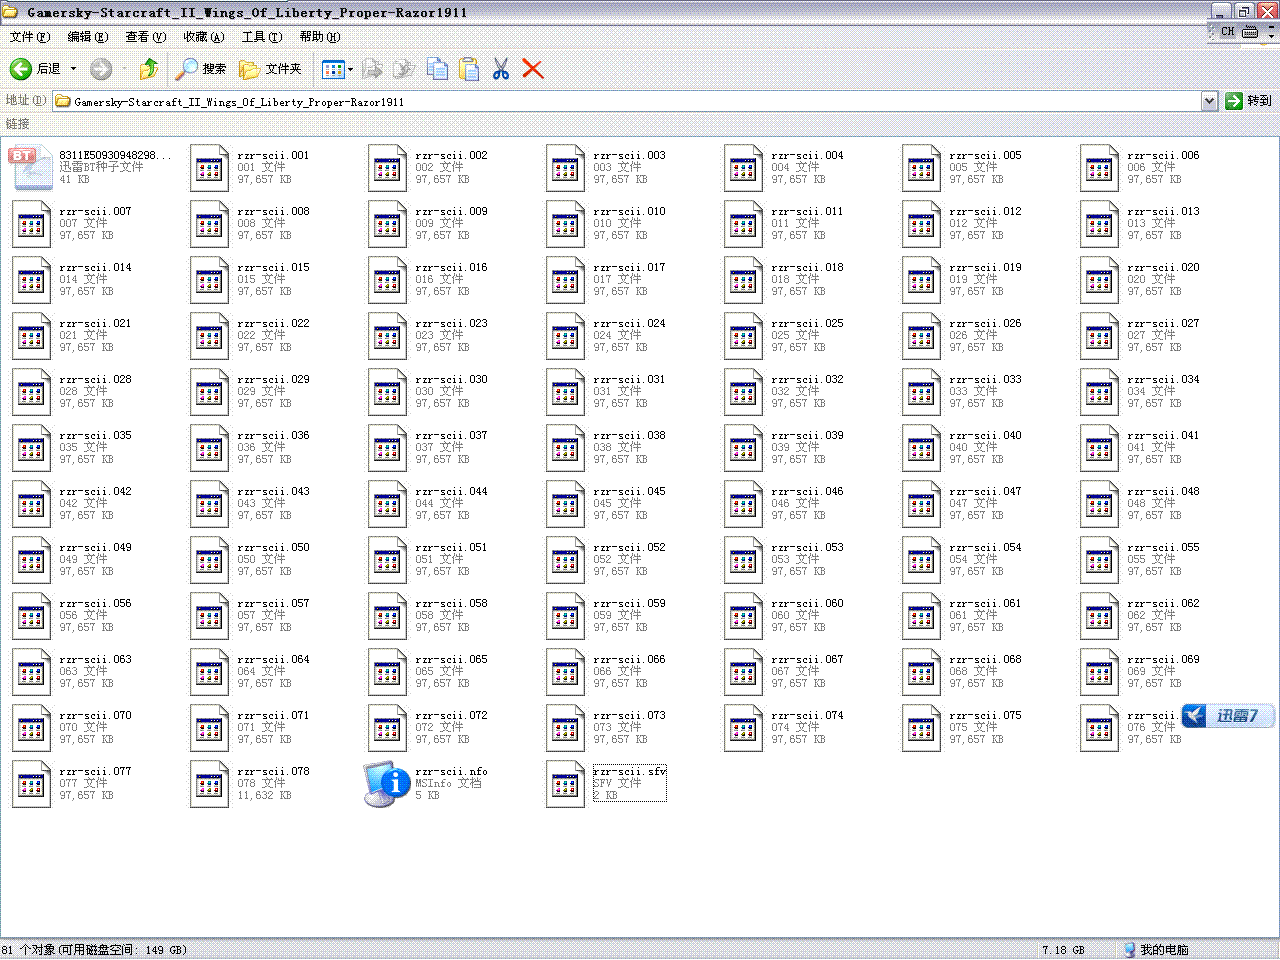
Task: Open the Help (帮助) menu
Action: point(319,37)
